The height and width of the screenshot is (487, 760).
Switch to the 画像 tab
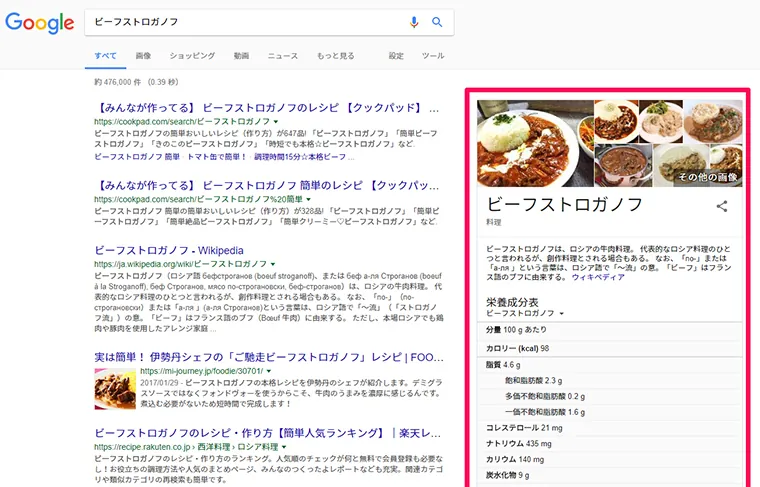click(143, 56)
